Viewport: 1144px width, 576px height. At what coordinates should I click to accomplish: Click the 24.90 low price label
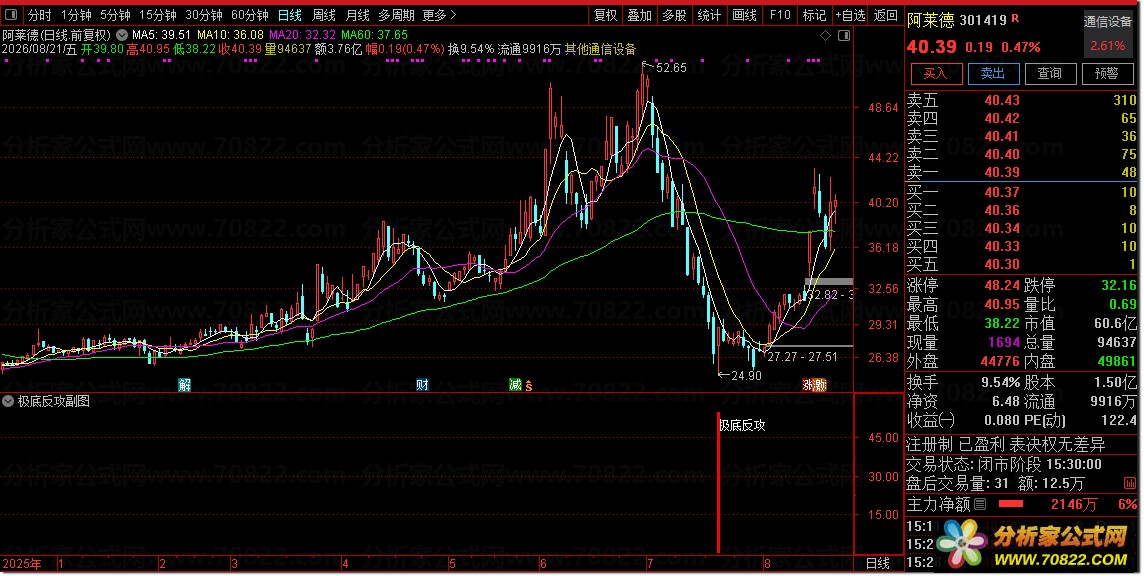click(x=746, y=375)
